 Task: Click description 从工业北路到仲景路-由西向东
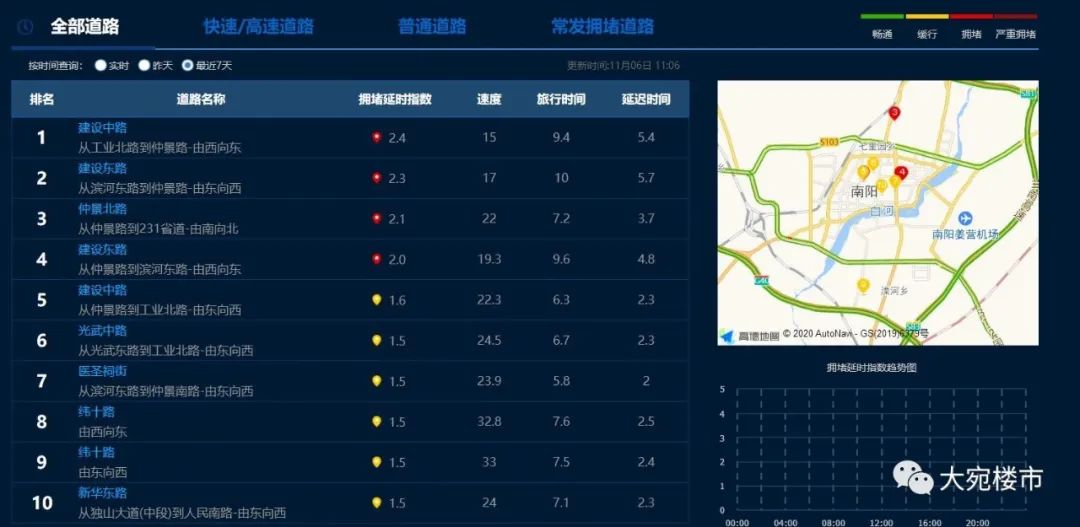click(159, 147)
